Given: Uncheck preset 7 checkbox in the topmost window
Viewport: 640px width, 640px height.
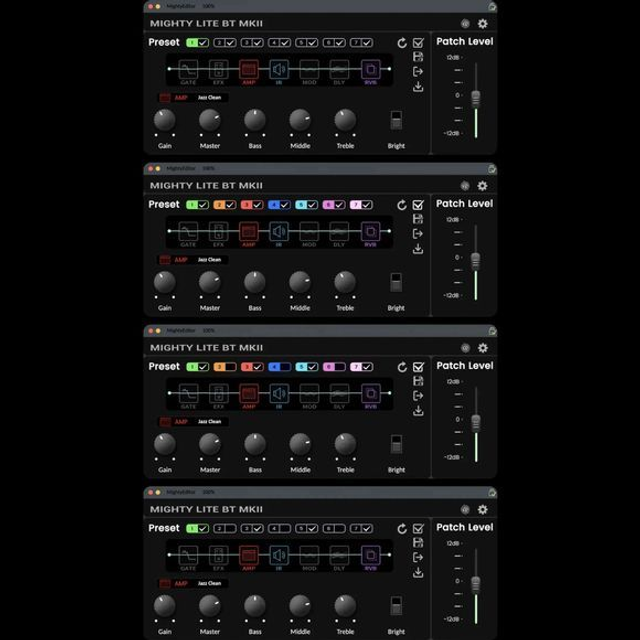Looking at the screenshot, I should [367, 42].
